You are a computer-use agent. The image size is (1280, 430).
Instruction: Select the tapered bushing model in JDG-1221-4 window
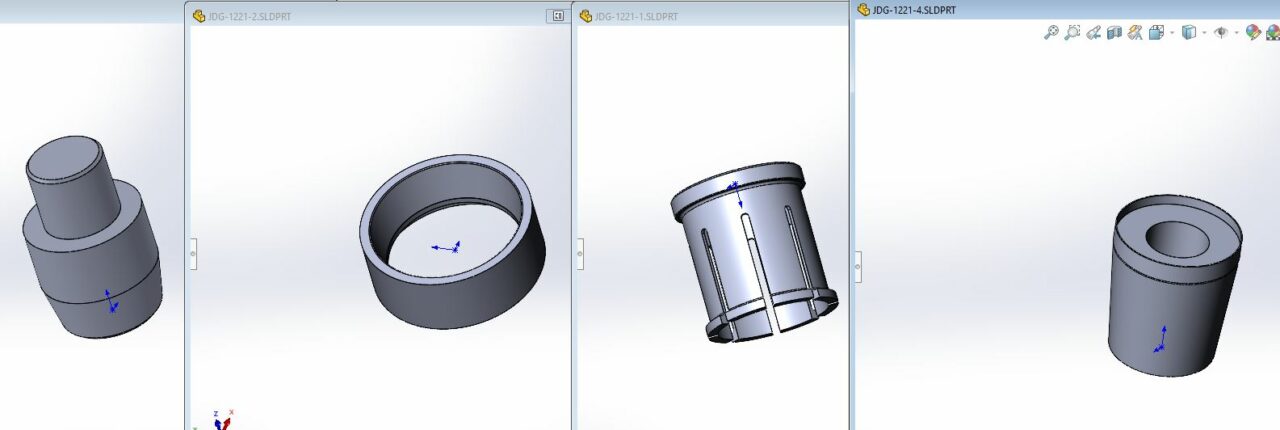1176,286
